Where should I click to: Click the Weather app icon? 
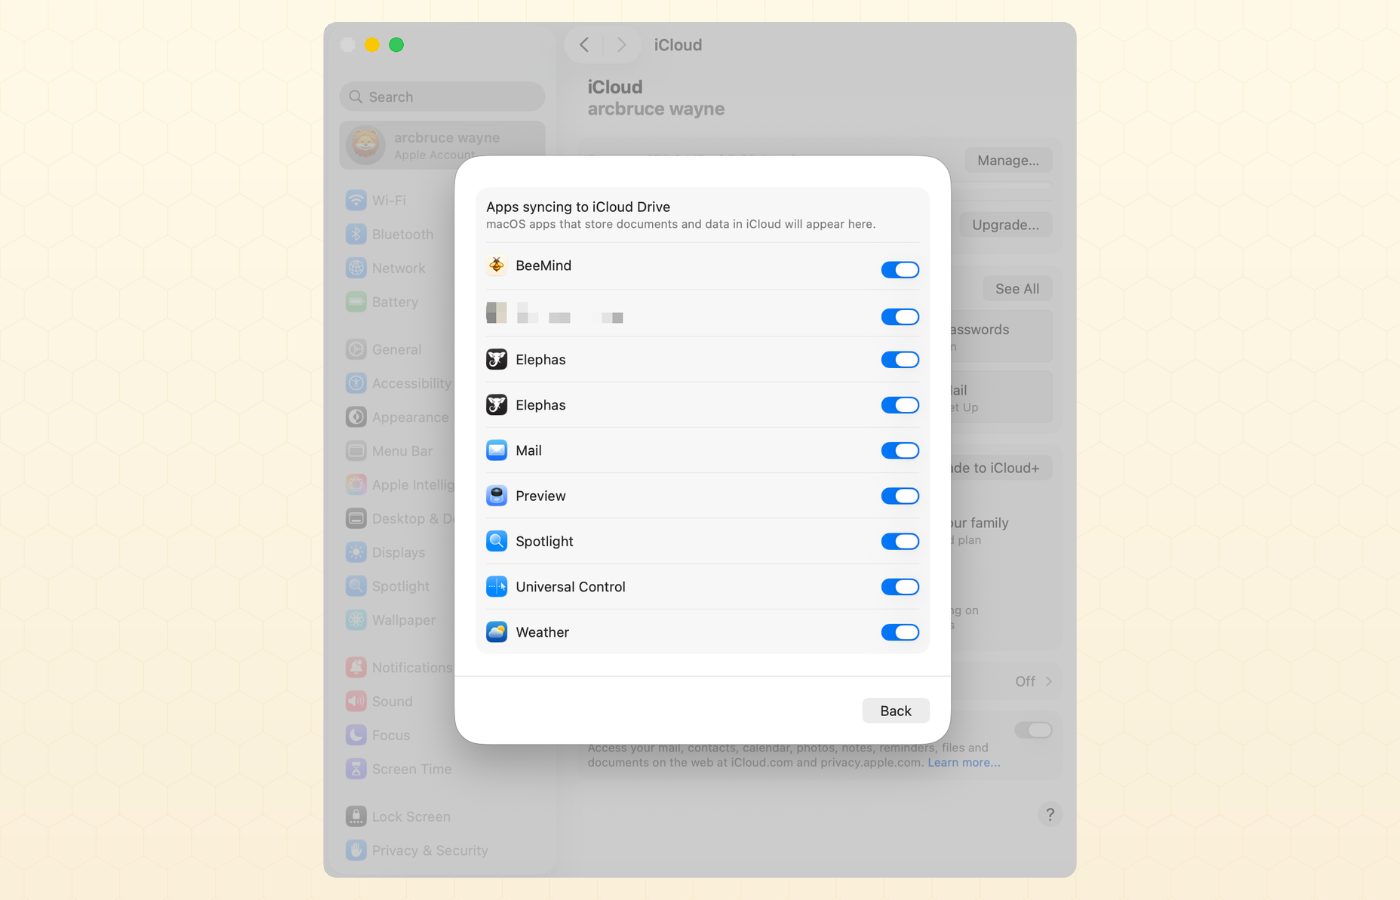(496, 632)
